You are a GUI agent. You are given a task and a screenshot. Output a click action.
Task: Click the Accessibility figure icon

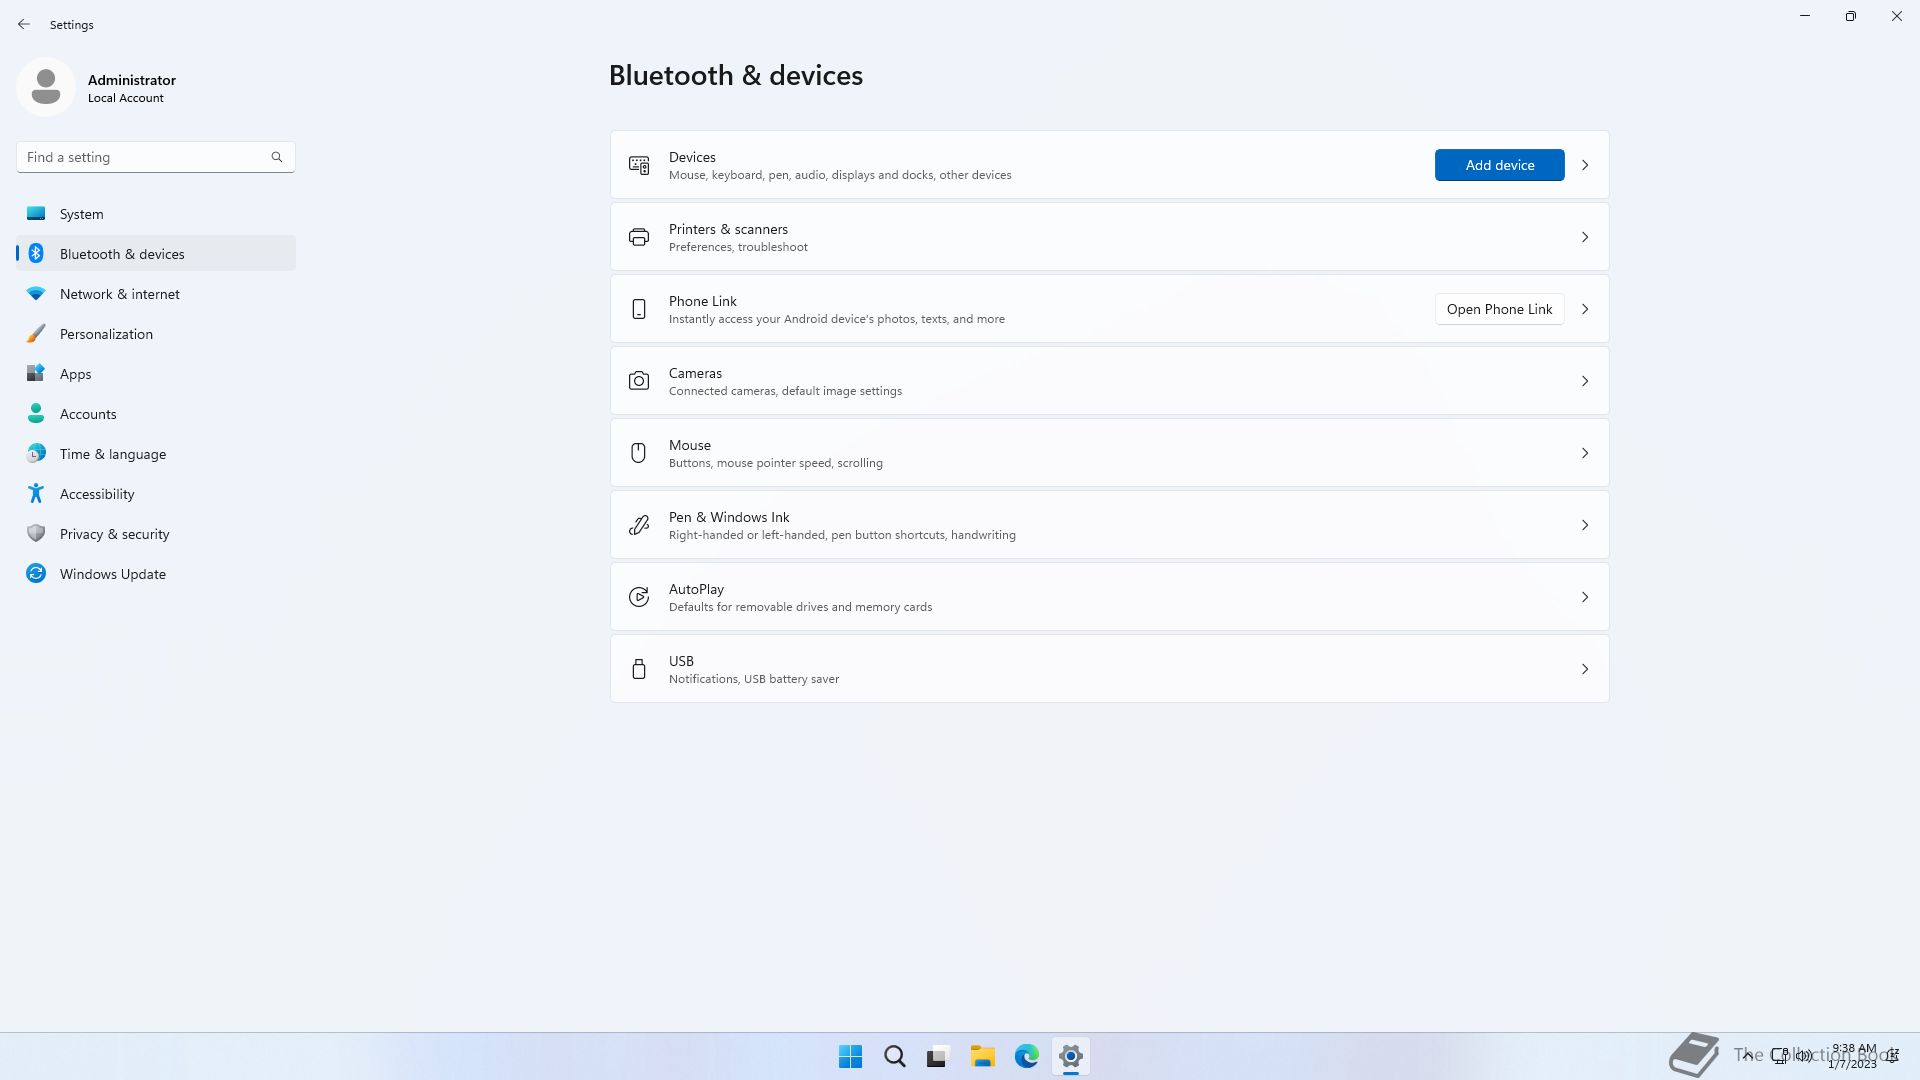point(36,494)
